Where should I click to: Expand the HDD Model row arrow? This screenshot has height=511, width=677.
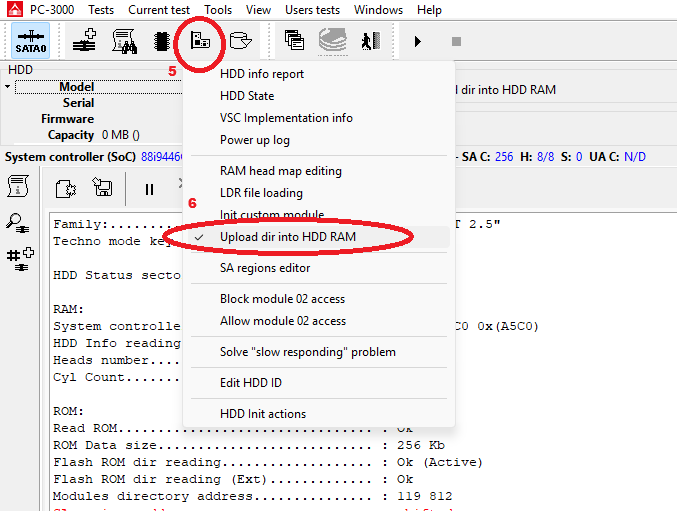pos(9,87)
